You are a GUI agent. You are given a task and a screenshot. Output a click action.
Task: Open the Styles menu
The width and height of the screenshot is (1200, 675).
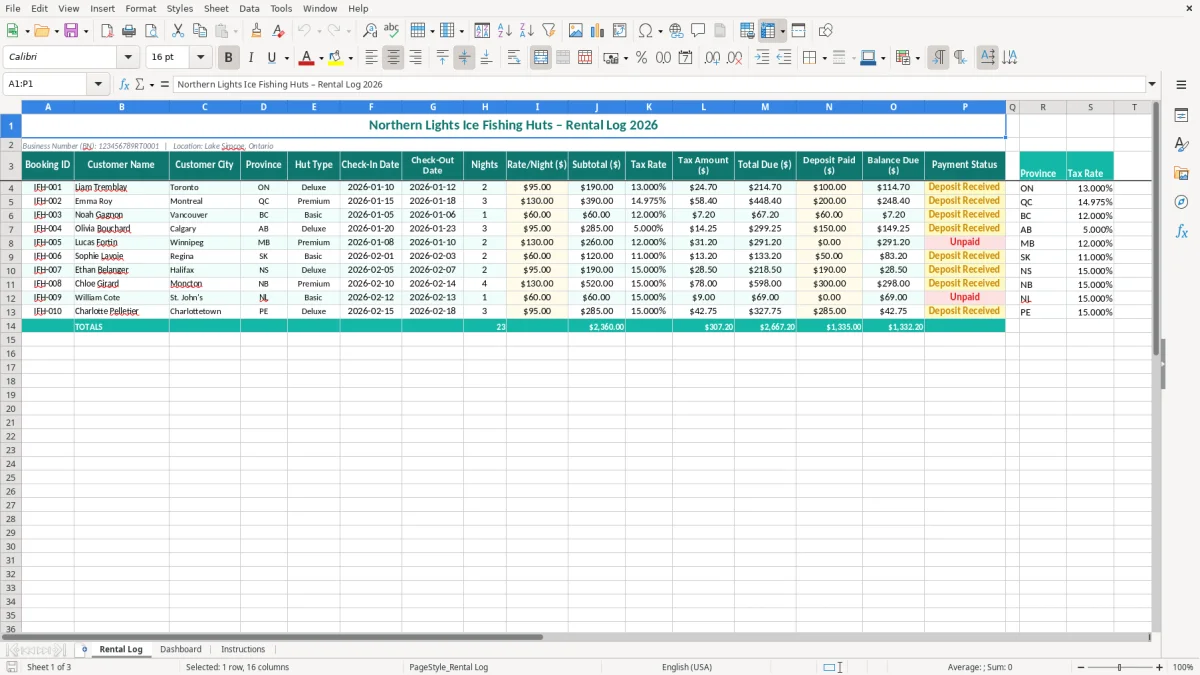point(180,8)
